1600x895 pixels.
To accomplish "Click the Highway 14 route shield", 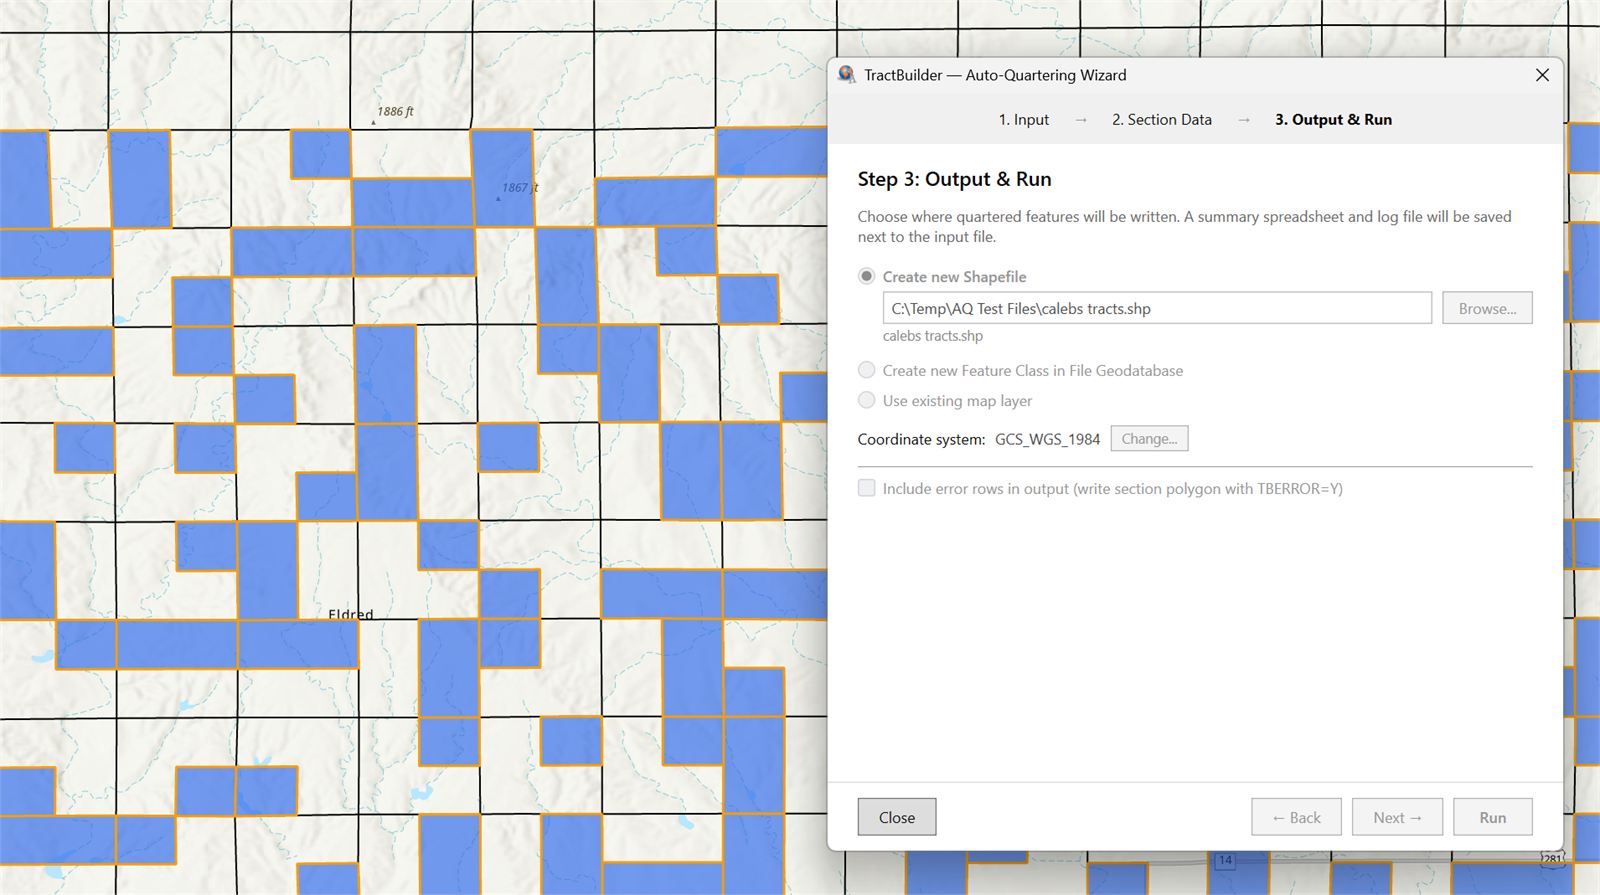I will 1225,860.
